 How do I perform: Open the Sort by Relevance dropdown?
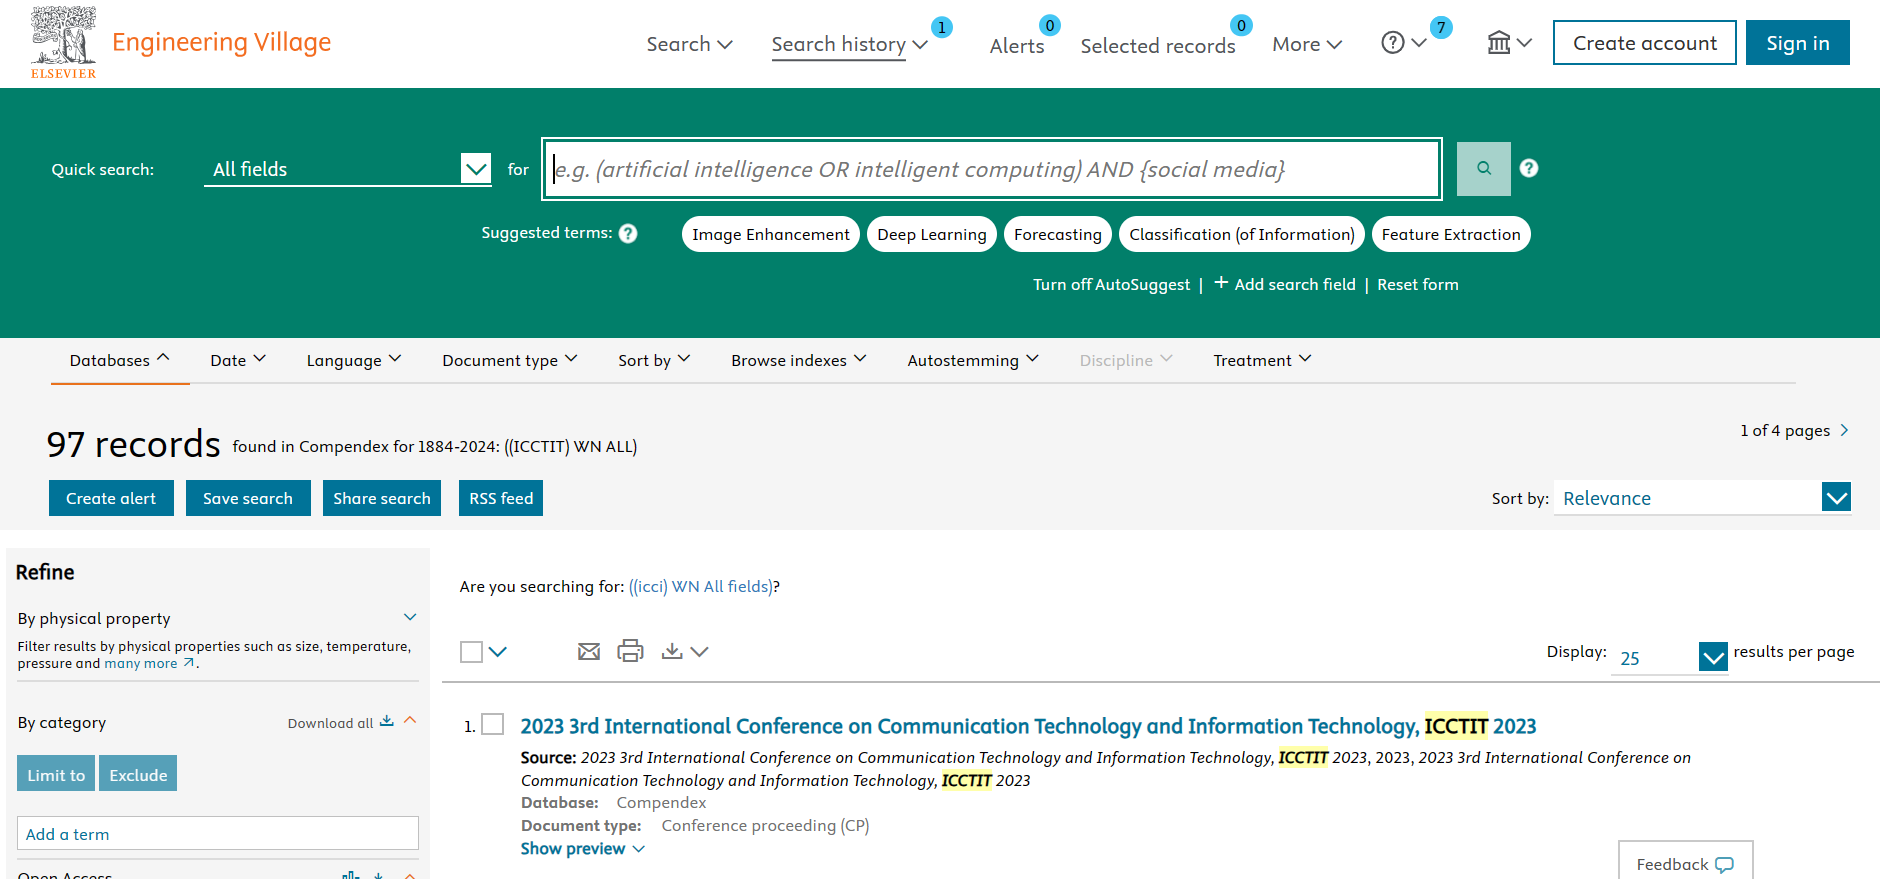tap(1702, 498)
